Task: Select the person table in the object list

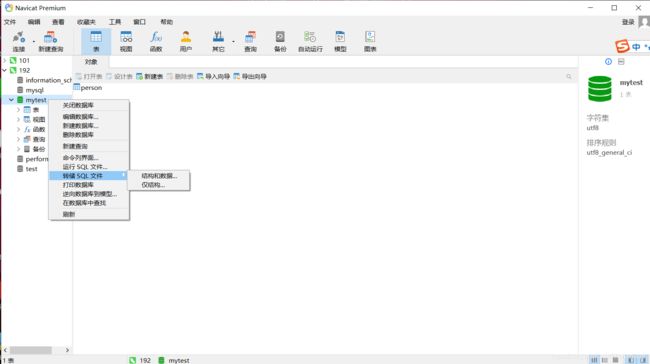Action: pos(88,87)
